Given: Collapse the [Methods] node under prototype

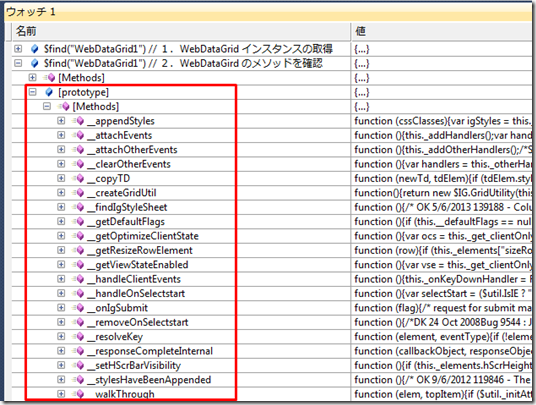Looking at the screenshot, I should point(46,106).
